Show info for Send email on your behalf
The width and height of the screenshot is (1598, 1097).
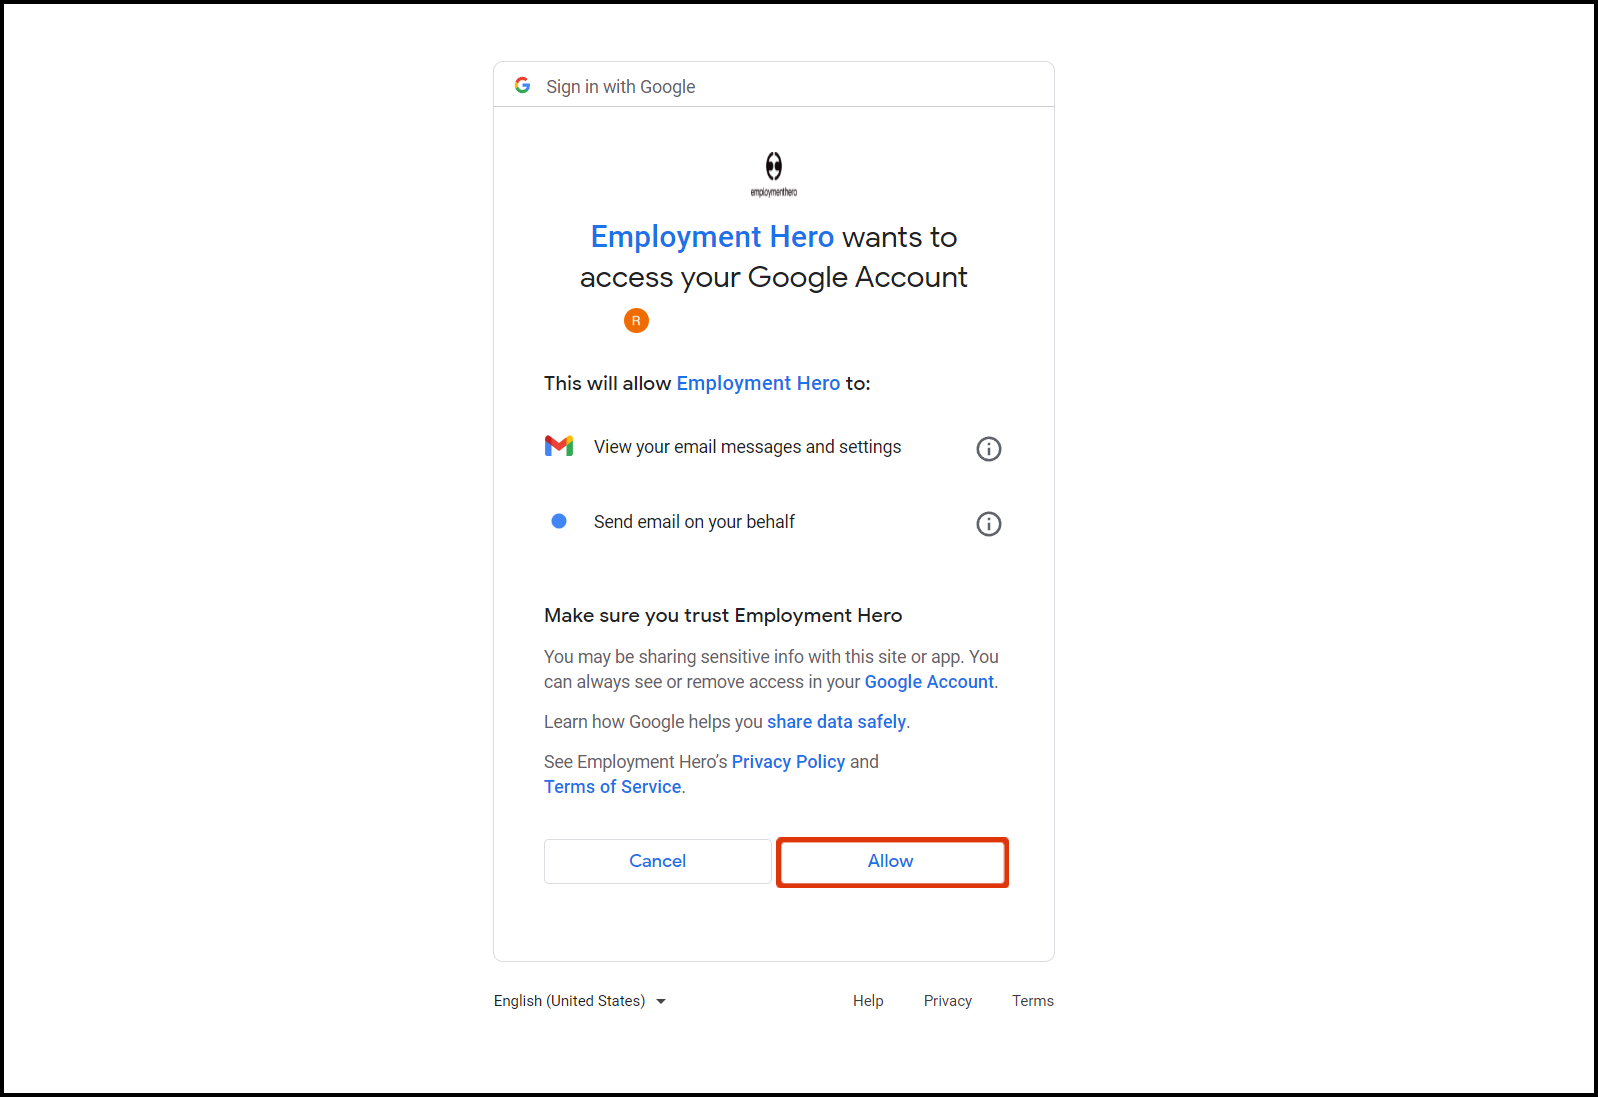[988, 524]
